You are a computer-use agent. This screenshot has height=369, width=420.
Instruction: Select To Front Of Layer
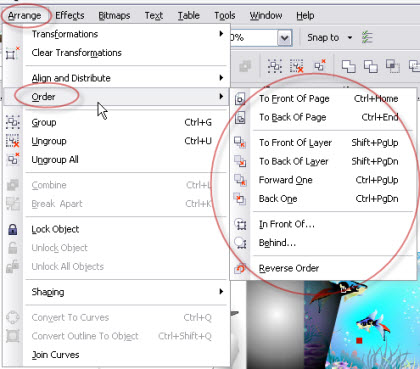pyautogui.click(x=323, y=143)
